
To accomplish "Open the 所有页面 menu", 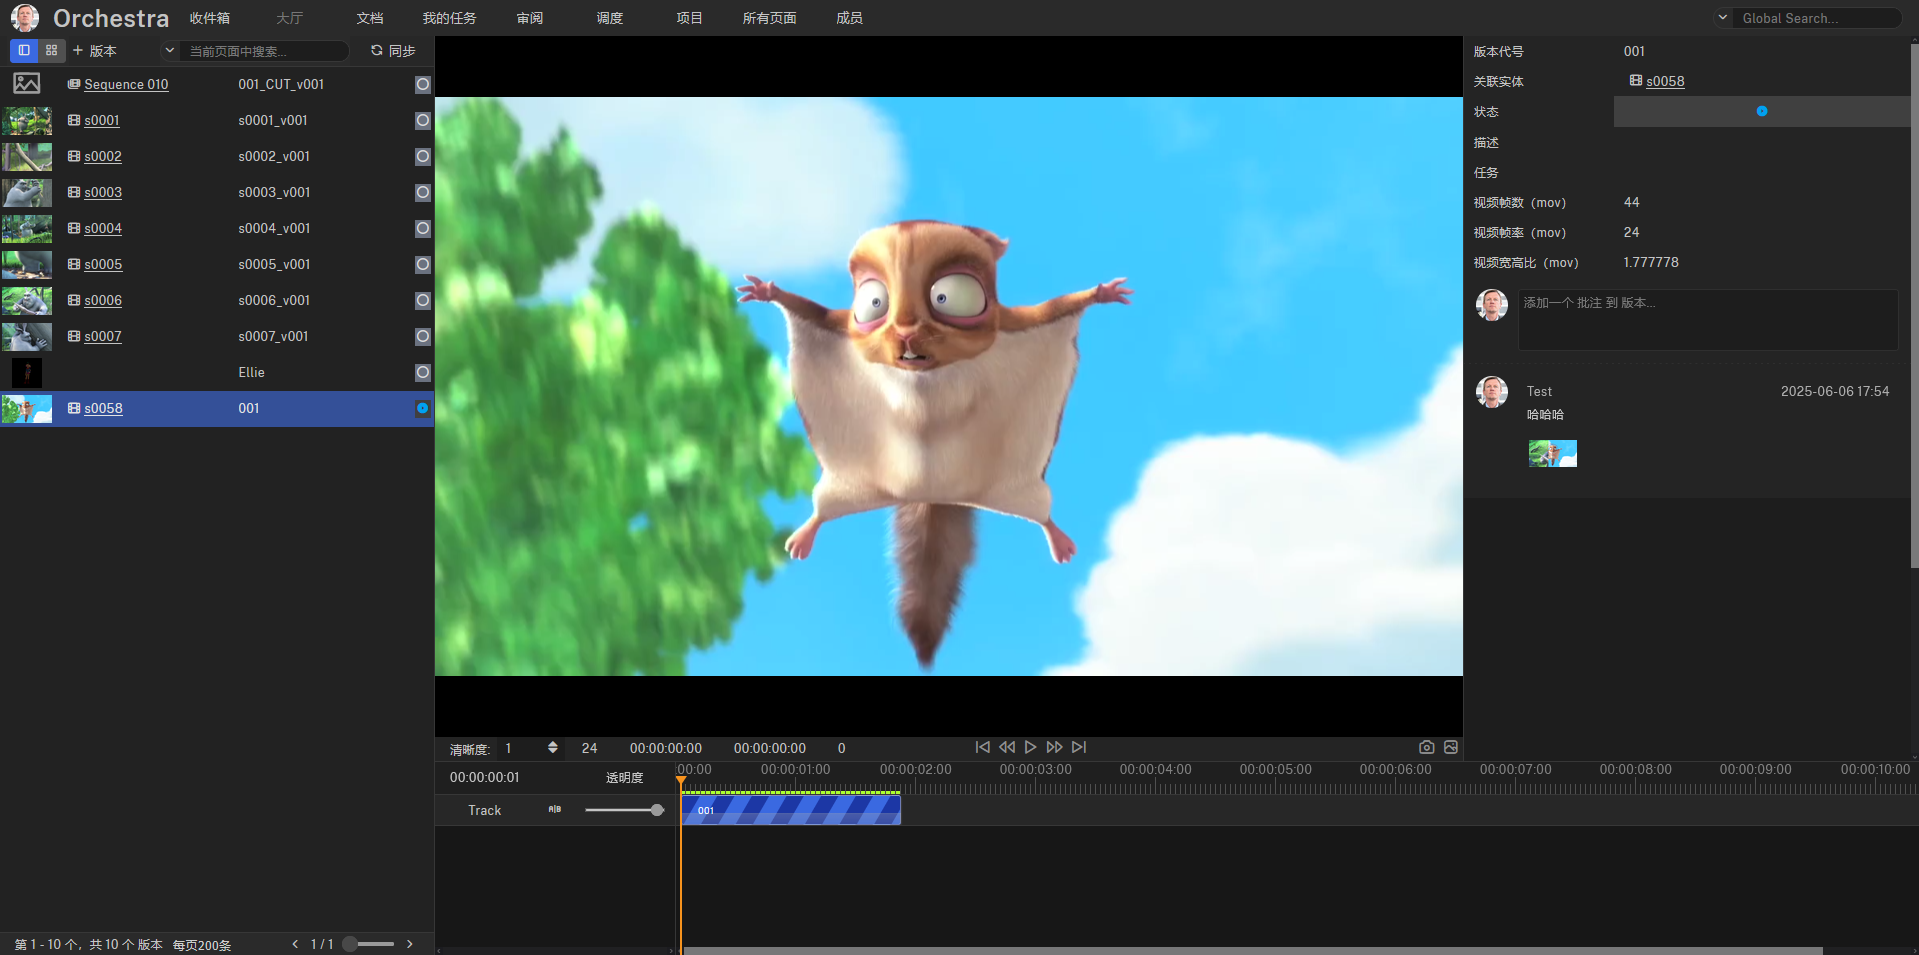I will [769, 18].
